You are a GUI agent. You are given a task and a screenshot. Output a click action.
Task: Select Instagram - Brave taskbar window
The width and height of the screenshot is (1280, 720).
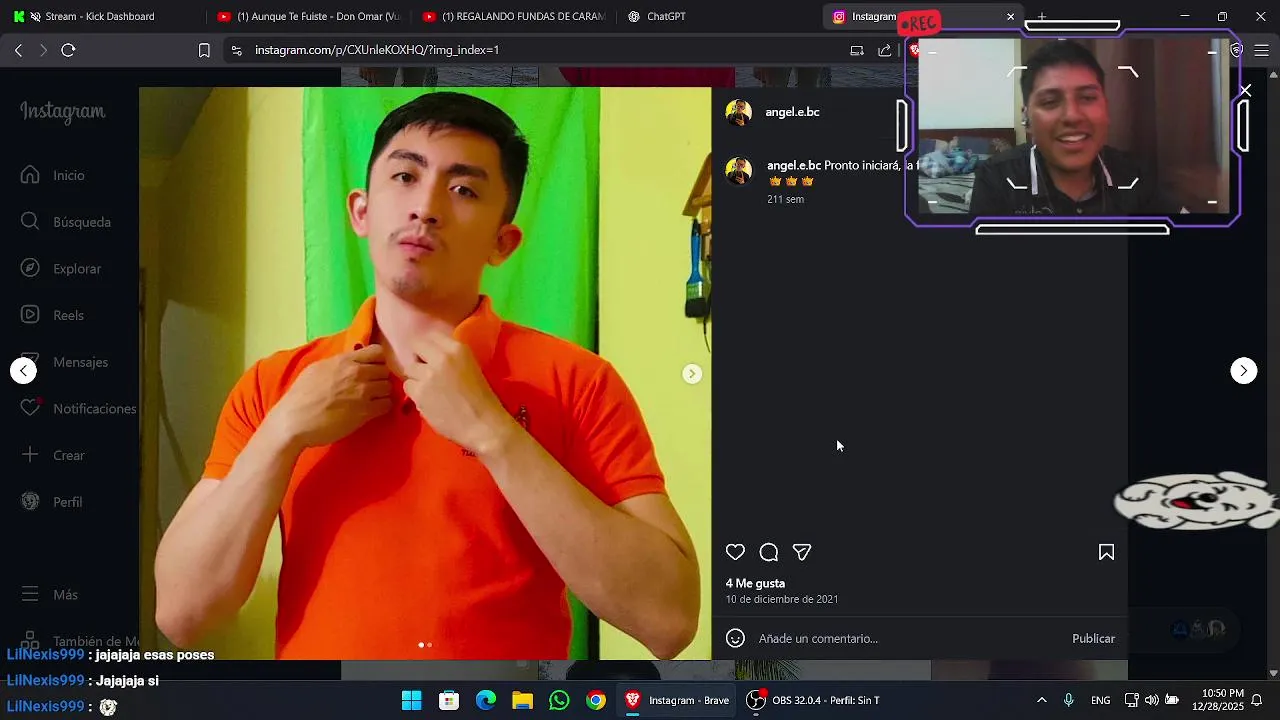pyautogui.click(x=677, y=700)
